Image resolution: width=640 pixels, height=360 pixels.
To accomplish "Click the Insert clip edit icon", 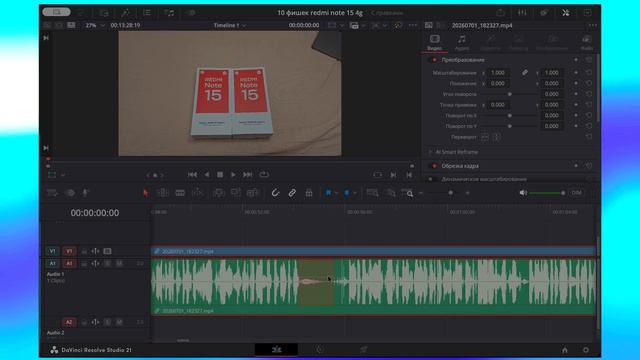I will point(218,193).
